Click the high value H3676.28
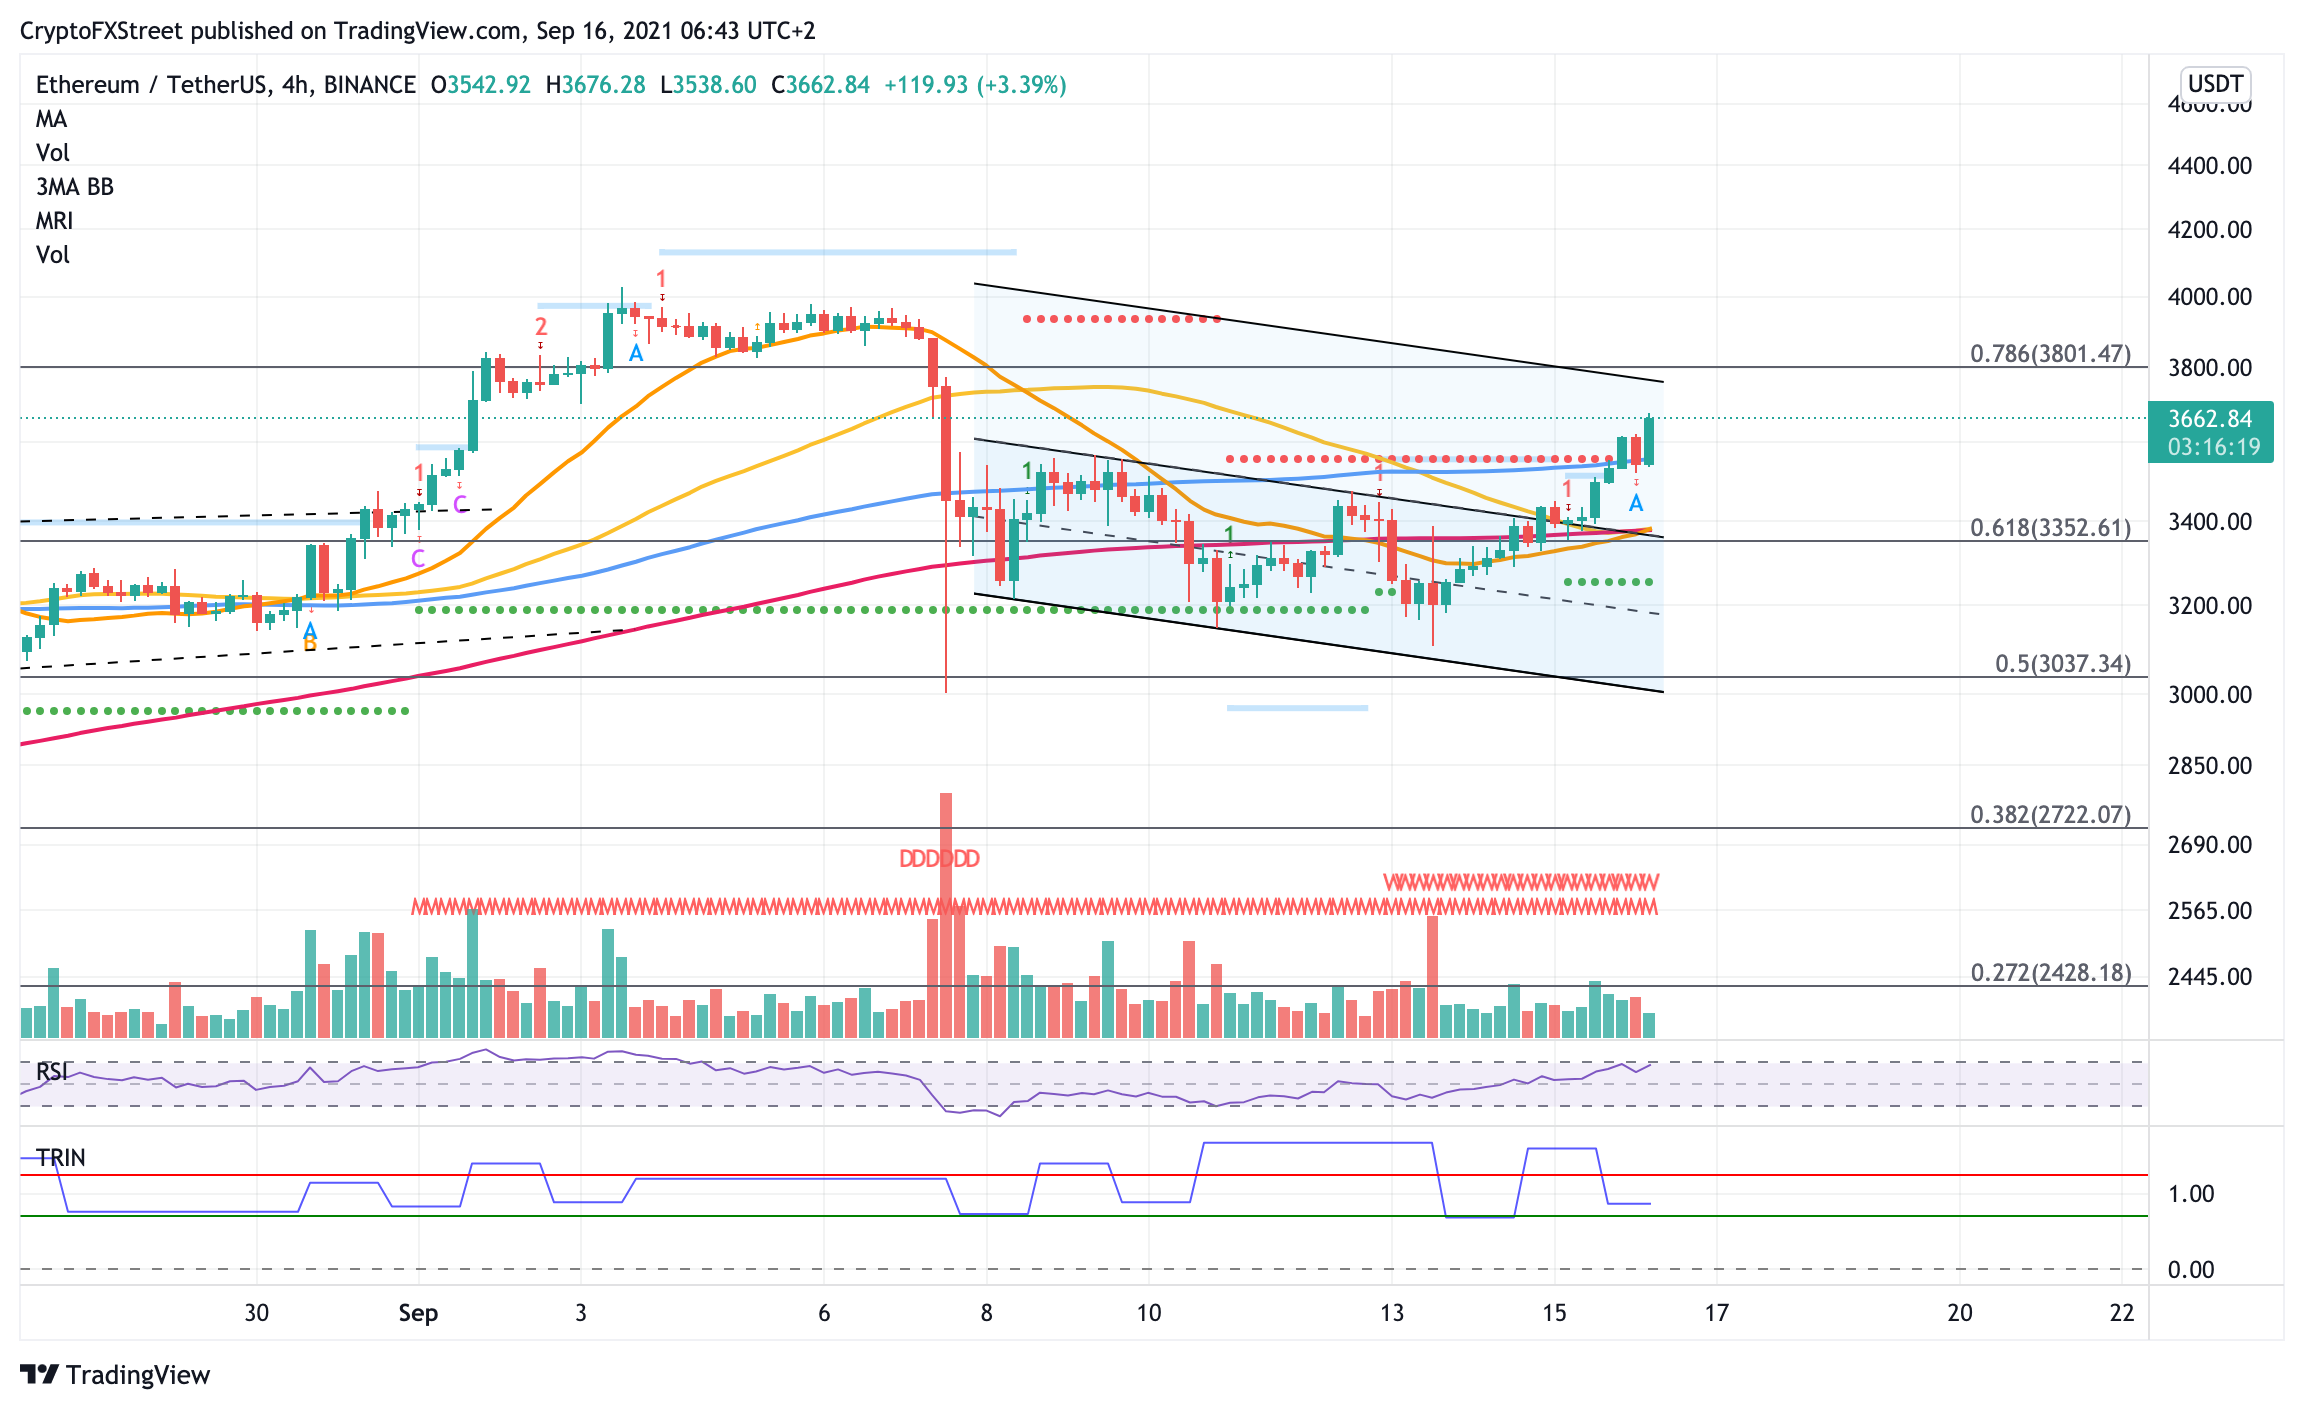 pos(596,85)
